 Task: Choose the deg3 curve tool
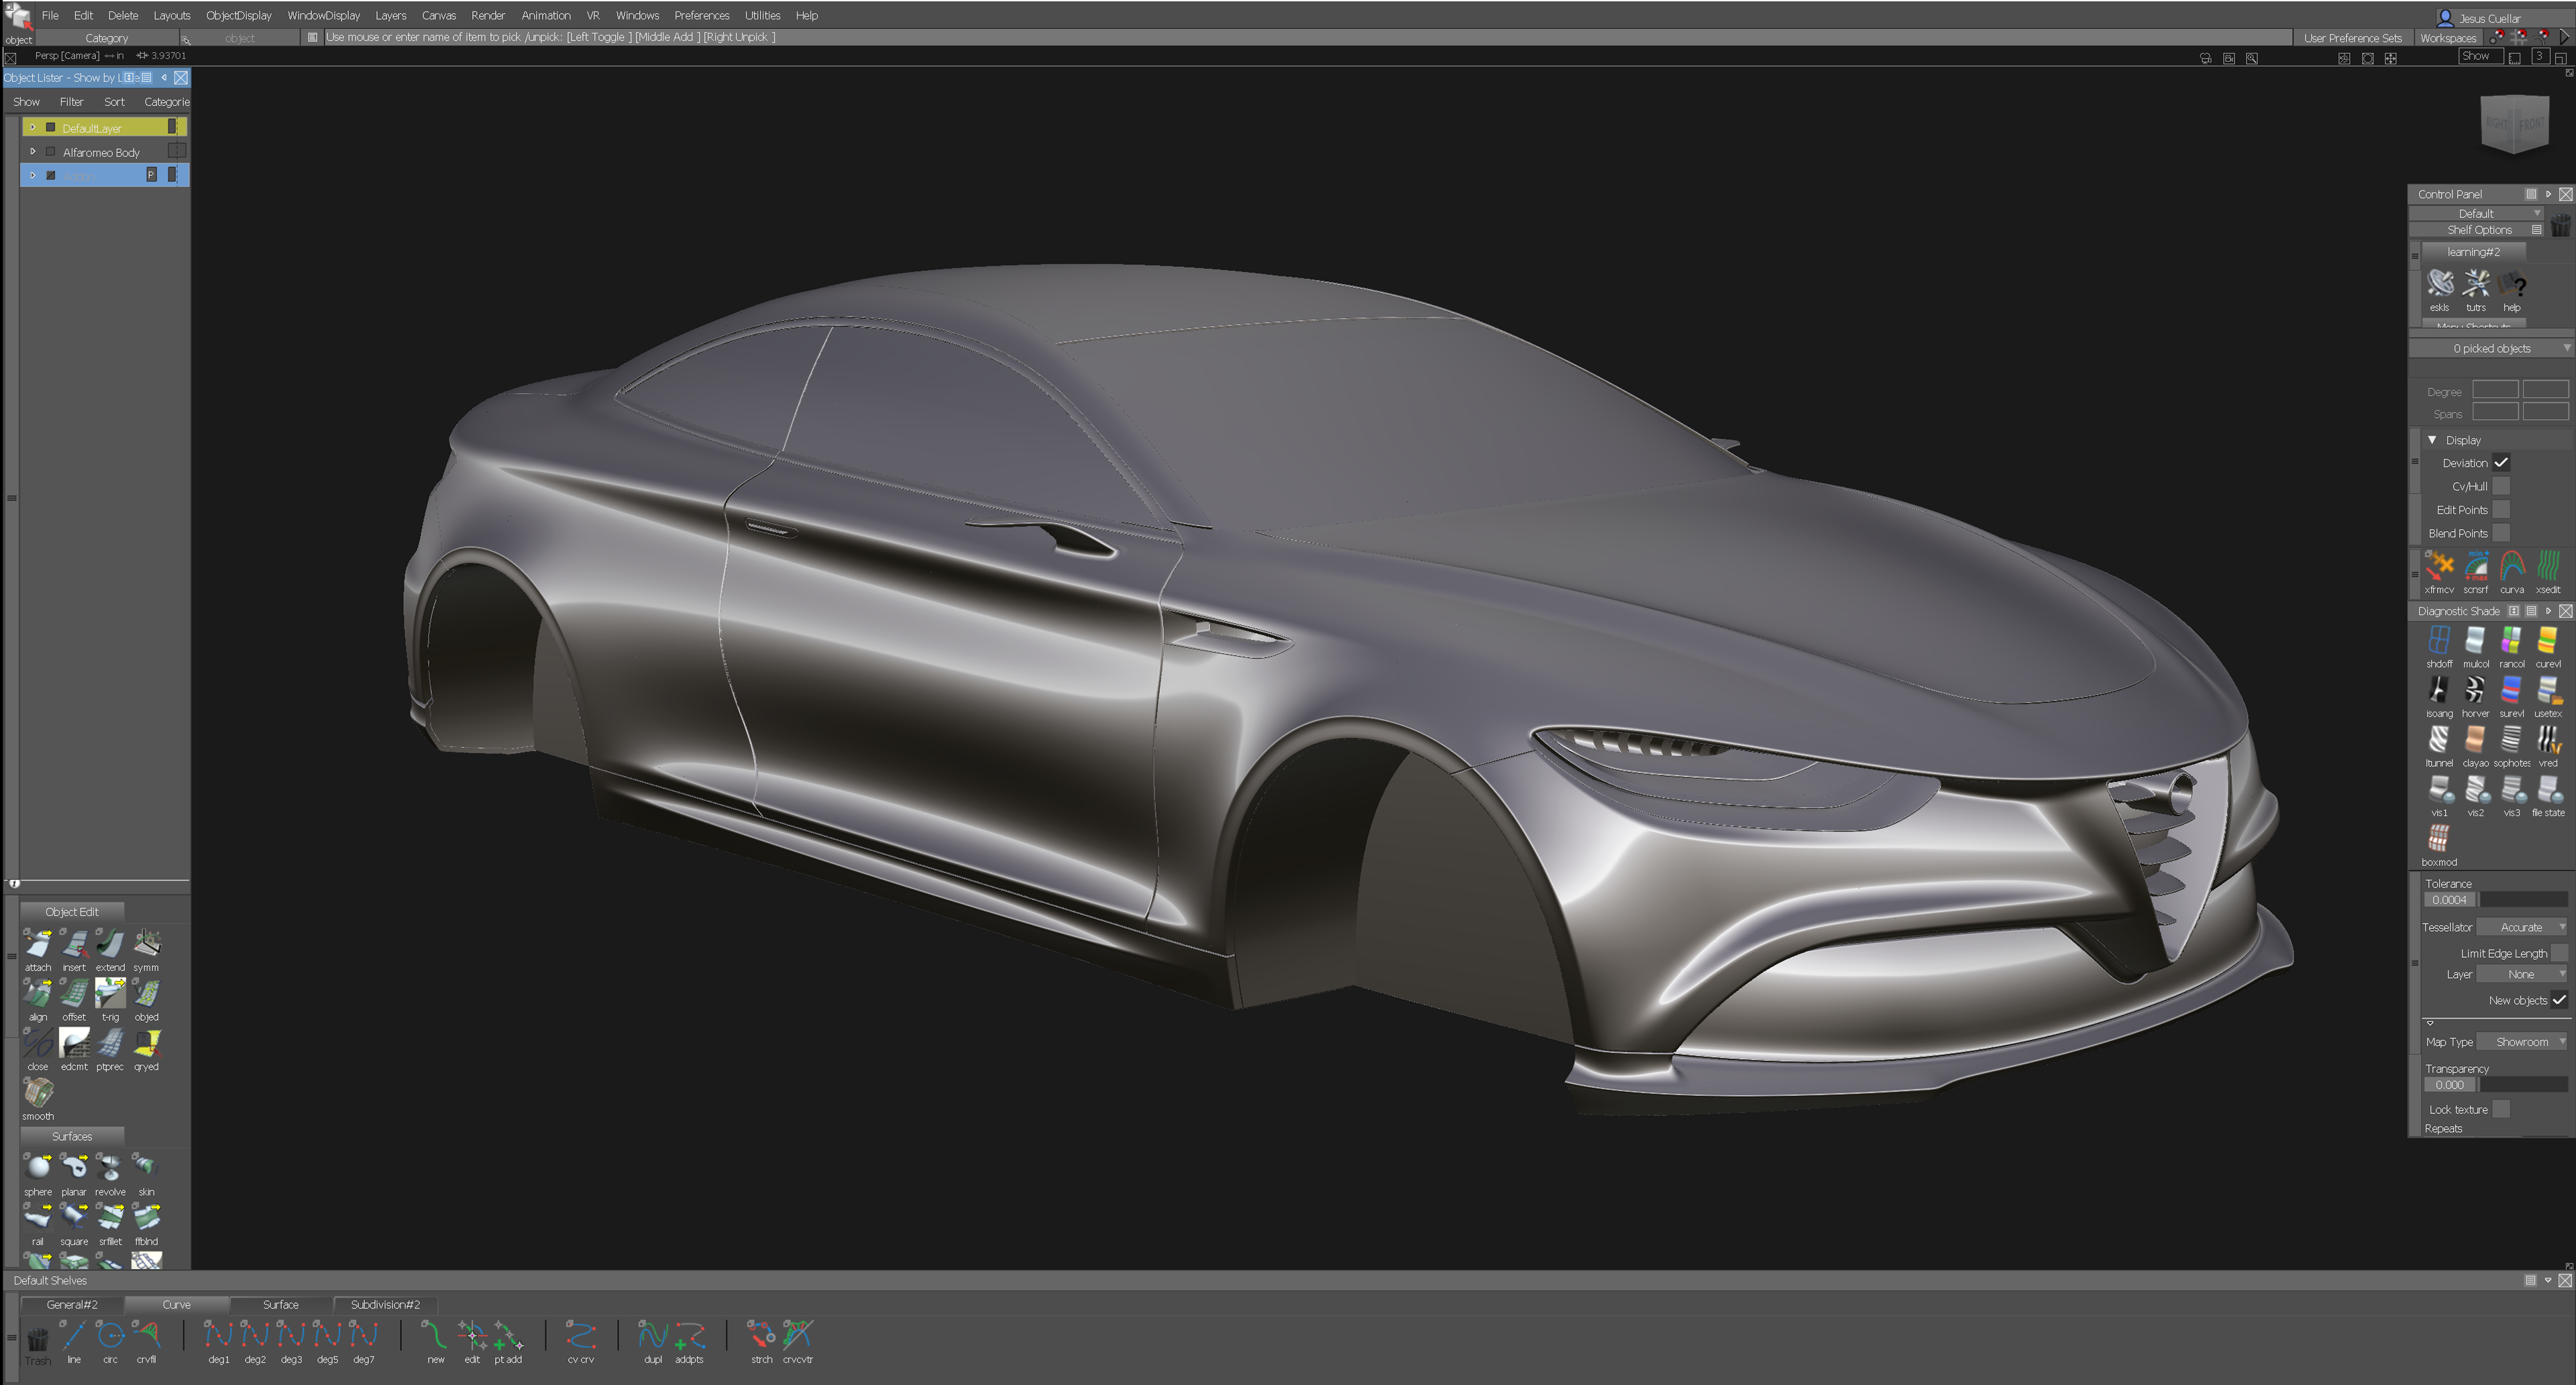click(291, 1335)
